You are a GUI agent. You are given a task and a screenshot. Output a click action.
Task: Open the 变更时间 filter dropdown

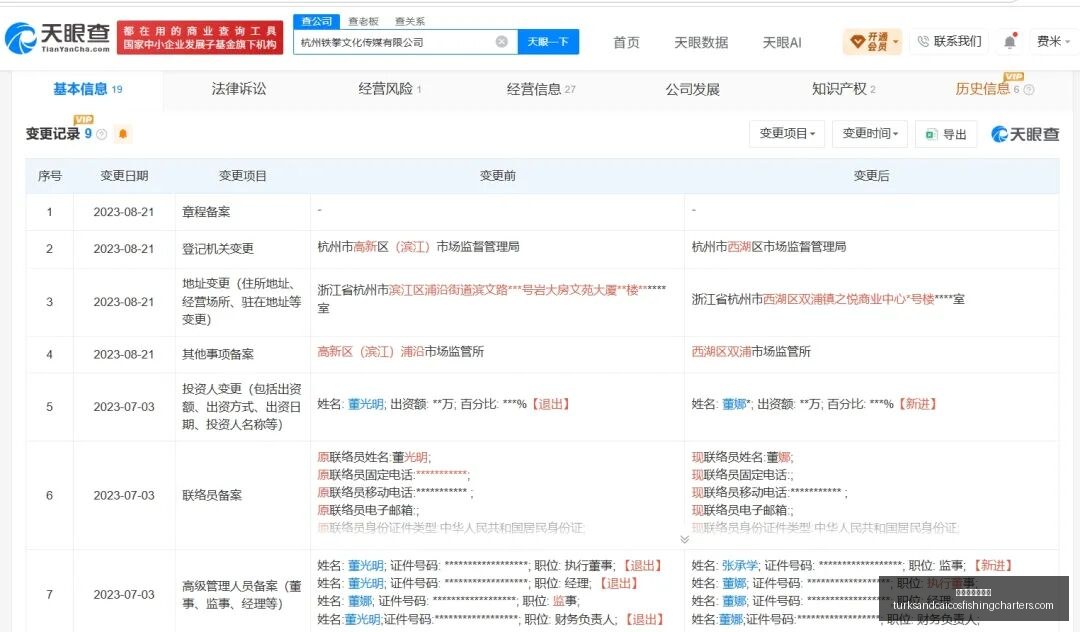(870, 134)
